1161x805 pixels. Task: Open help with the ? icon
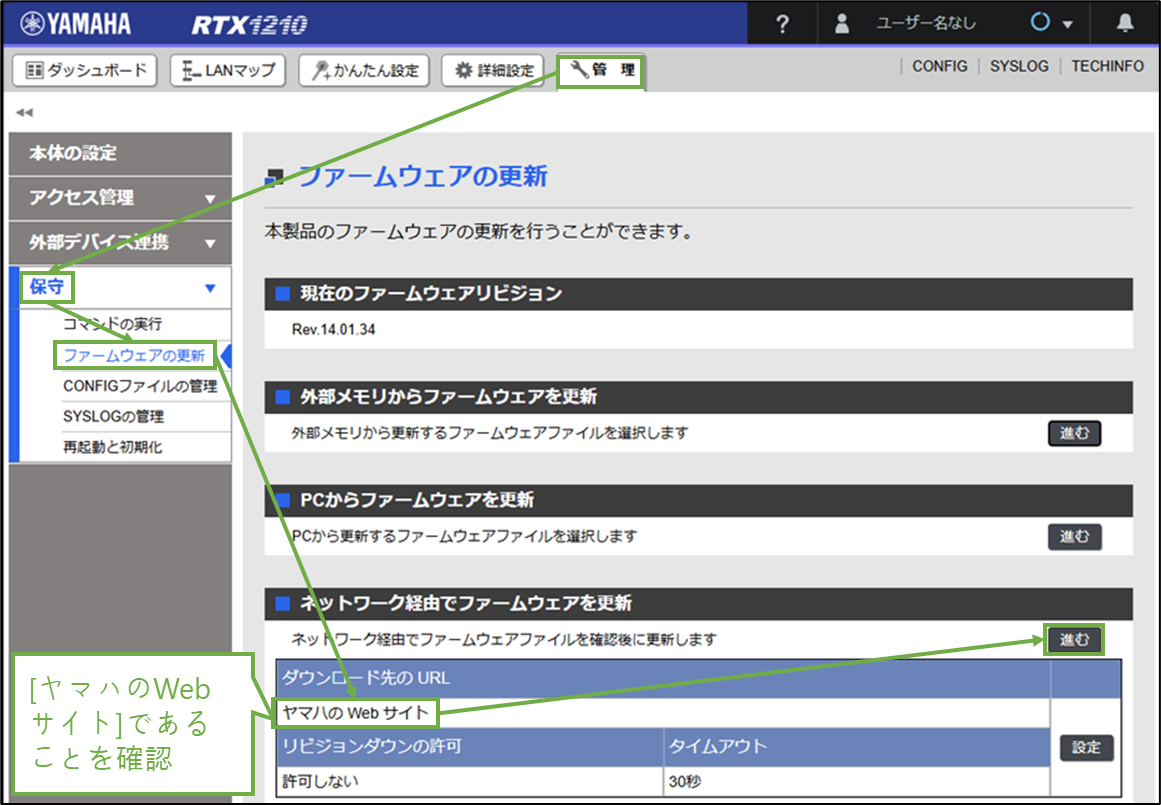click(x=781, y=22)
